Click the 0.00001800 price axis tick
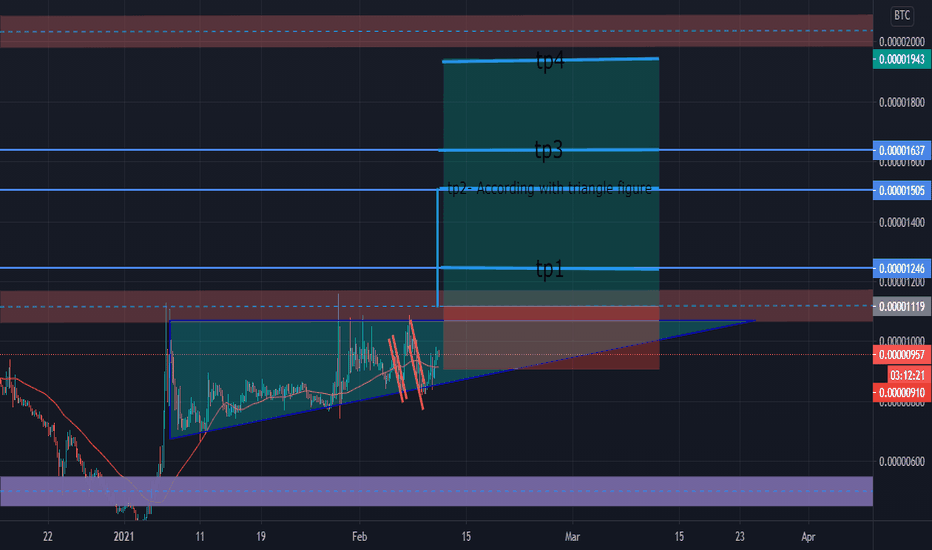The width and height of the screenshot is (932, 550). click(x=902, y=102)
